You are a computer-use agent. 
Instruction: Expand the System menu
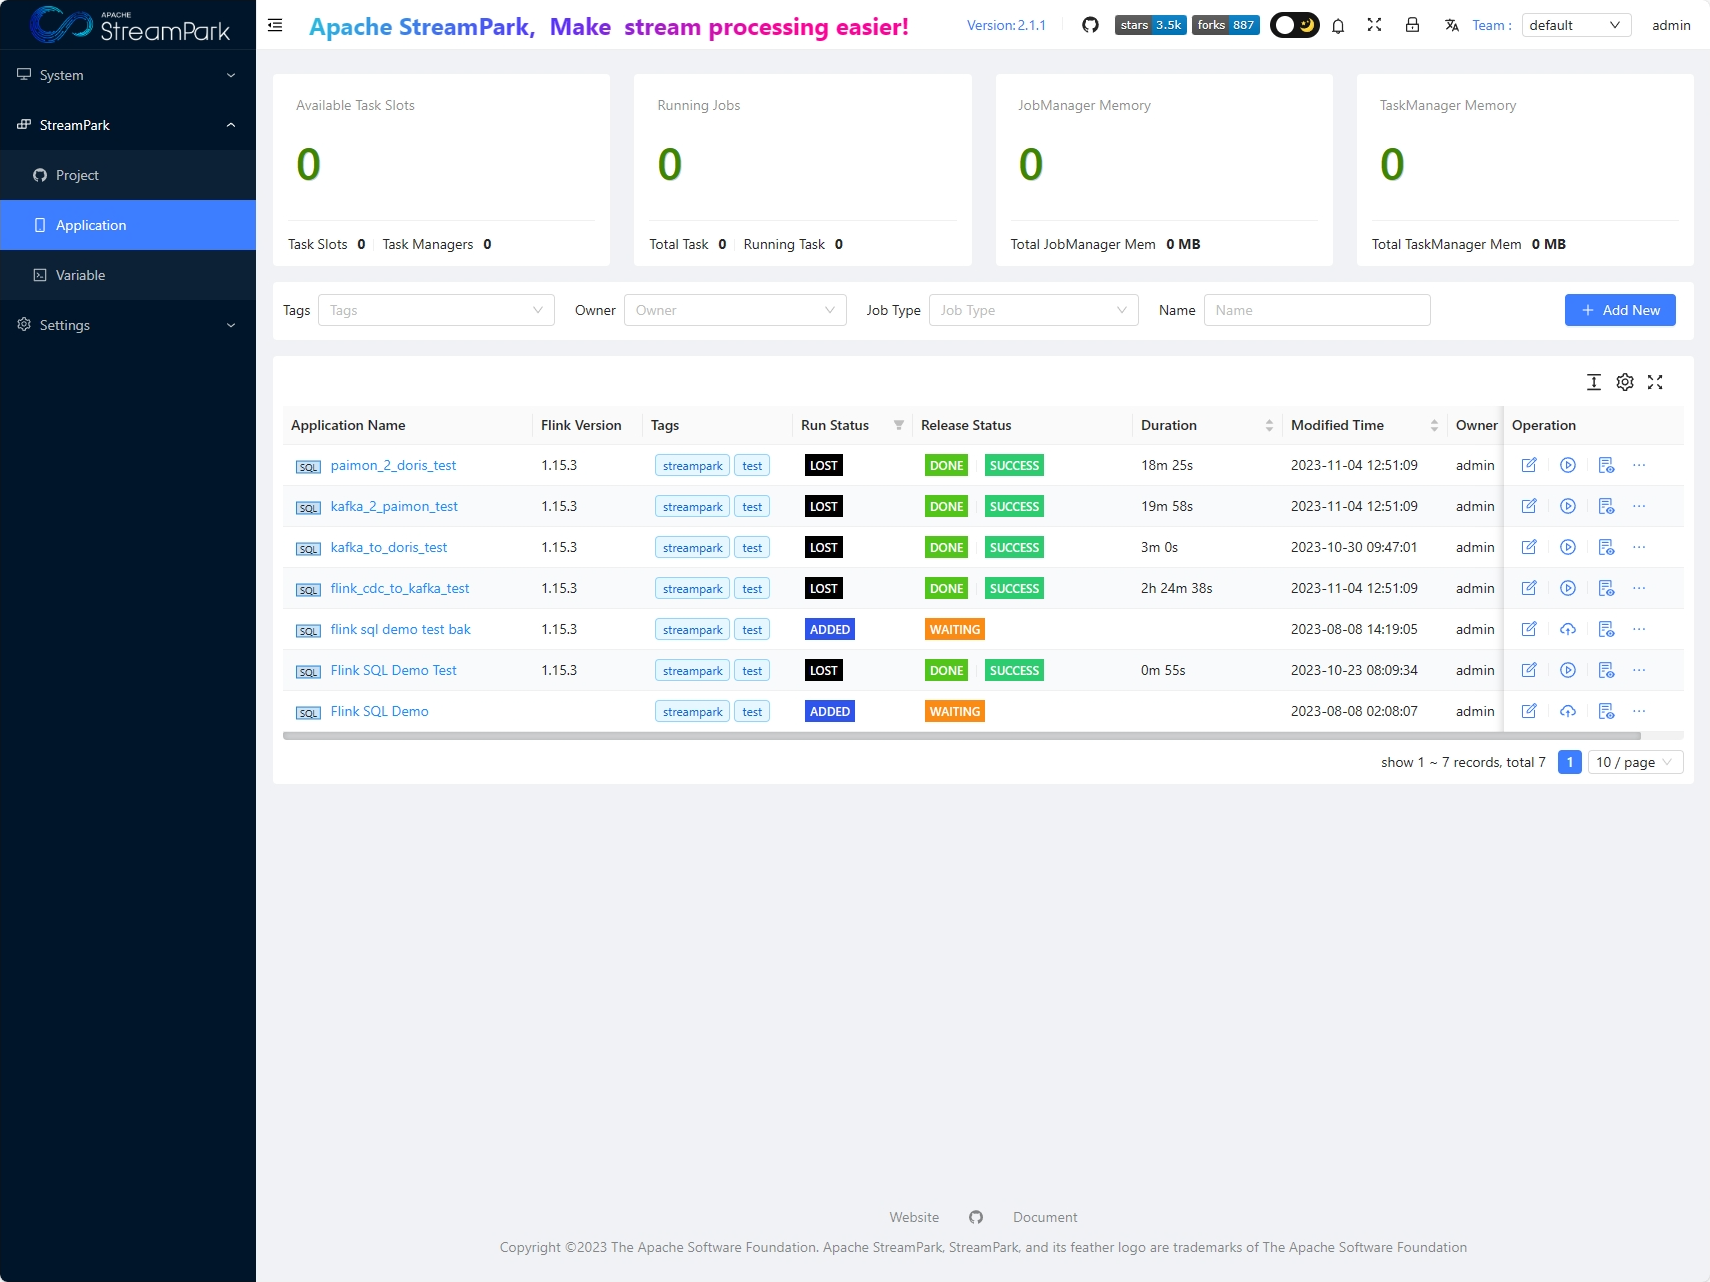[x=128, y=75]
